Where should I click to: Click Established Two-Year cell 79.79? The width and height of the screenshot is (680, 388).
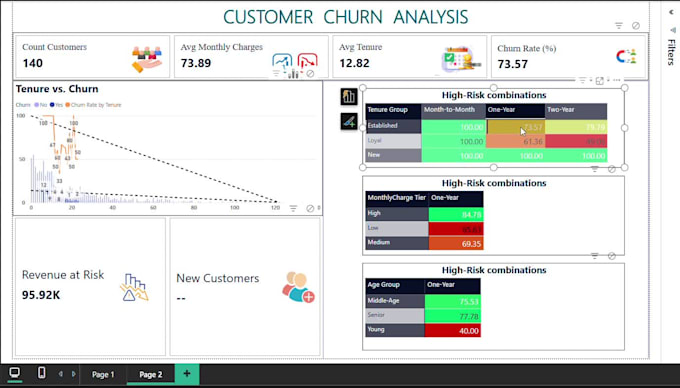click(576, 127)
